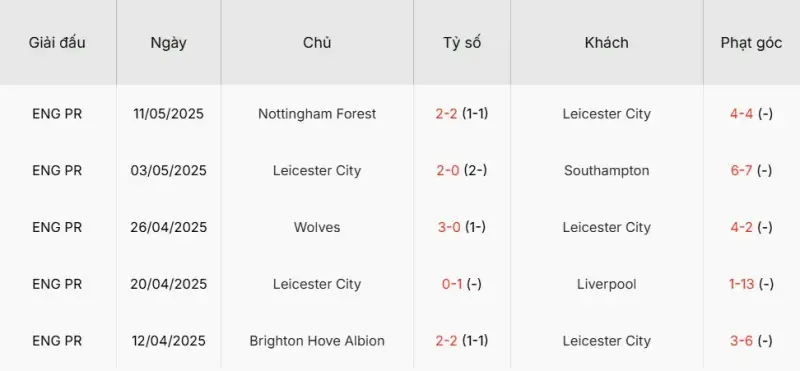Click the 6-7 corner kick stat
The image size is (800, 371).
751,170
